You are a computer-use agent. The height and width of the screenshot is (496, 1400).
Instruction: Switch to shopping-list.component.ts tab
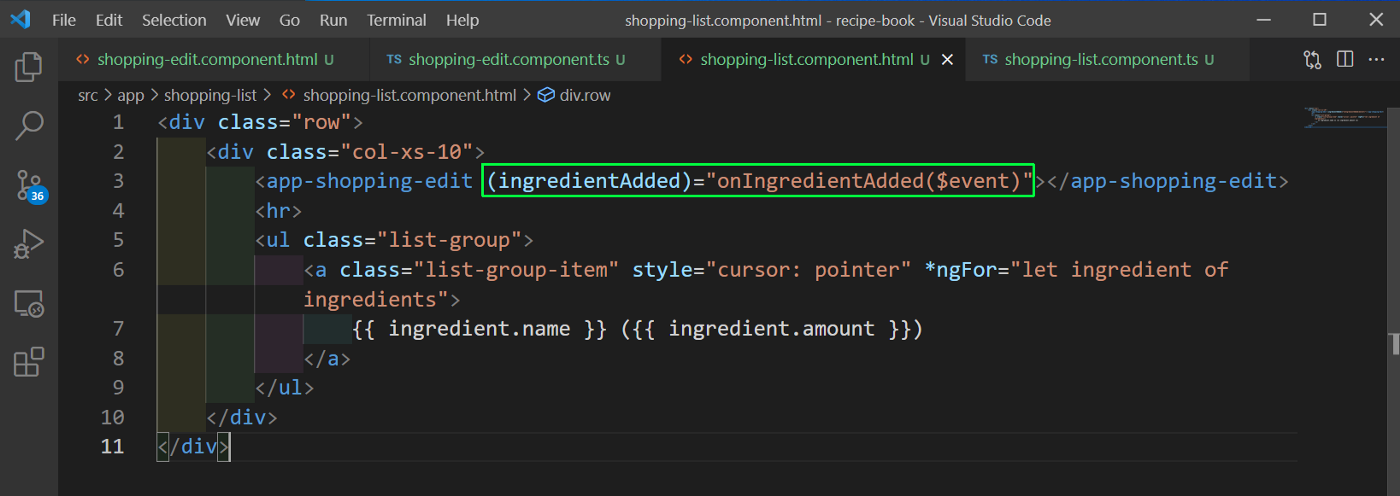tap(1107, 60)
